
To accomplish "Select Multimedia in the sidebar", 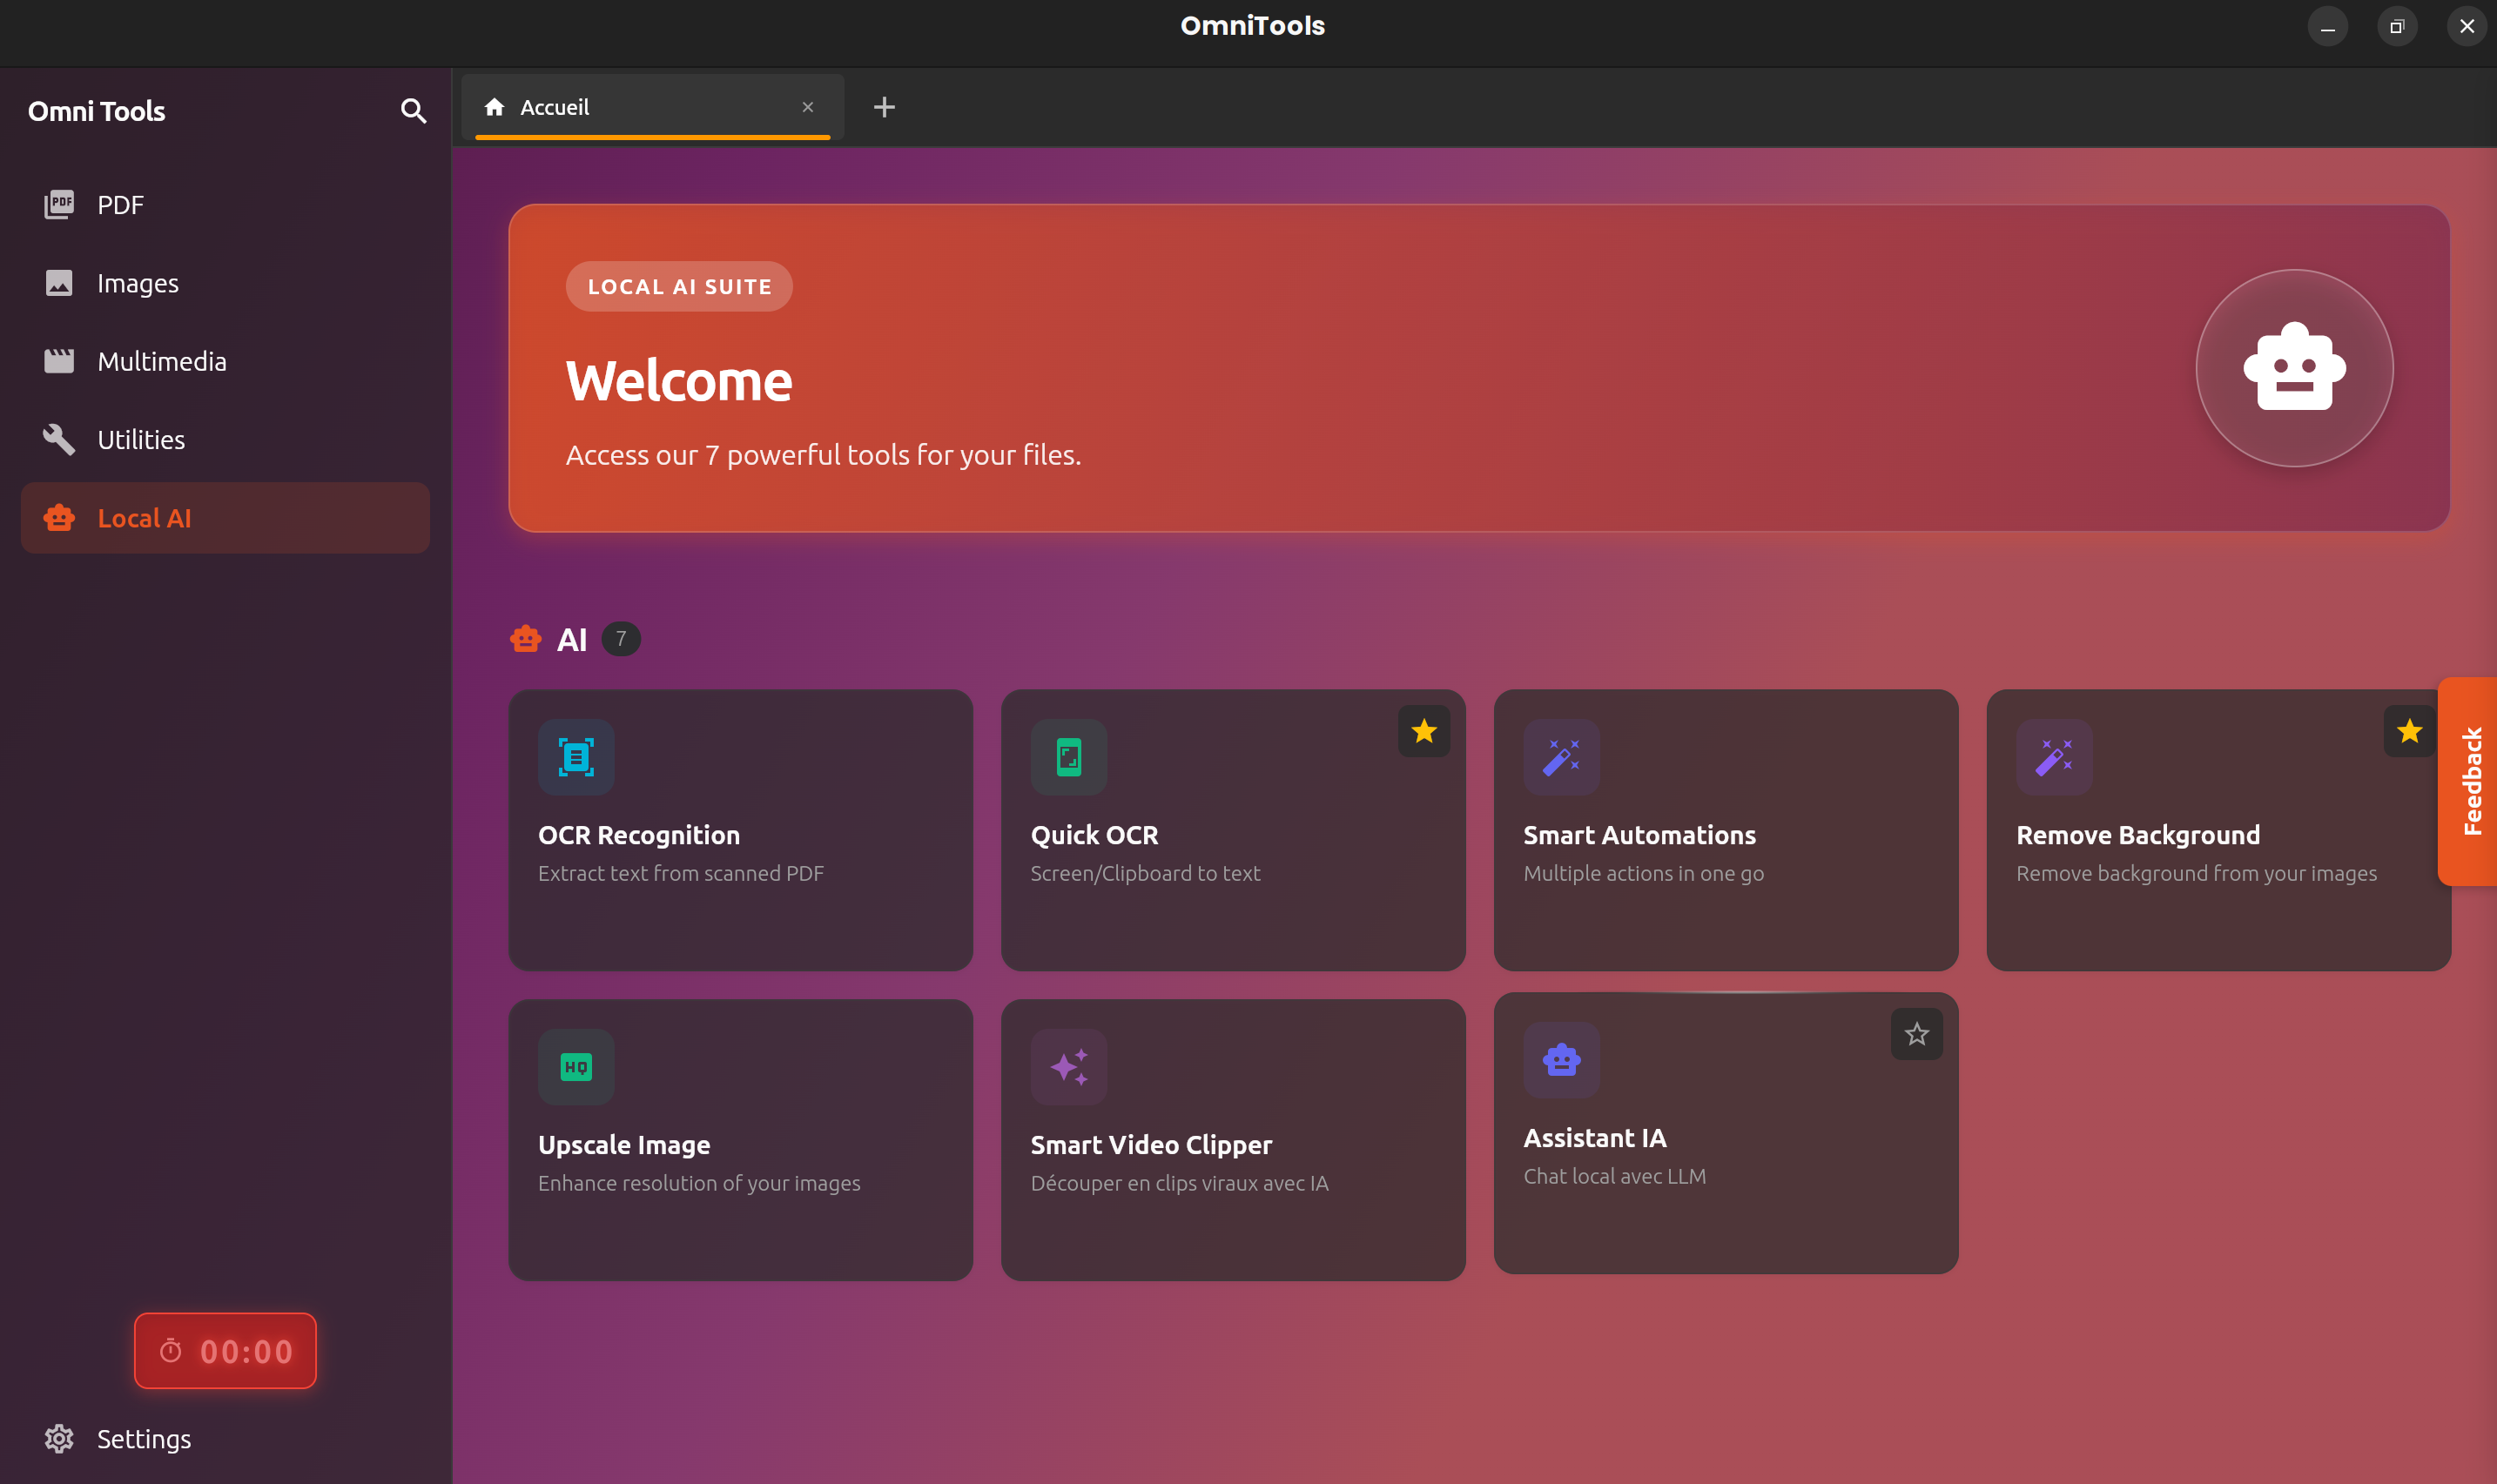I will (162, 361).
